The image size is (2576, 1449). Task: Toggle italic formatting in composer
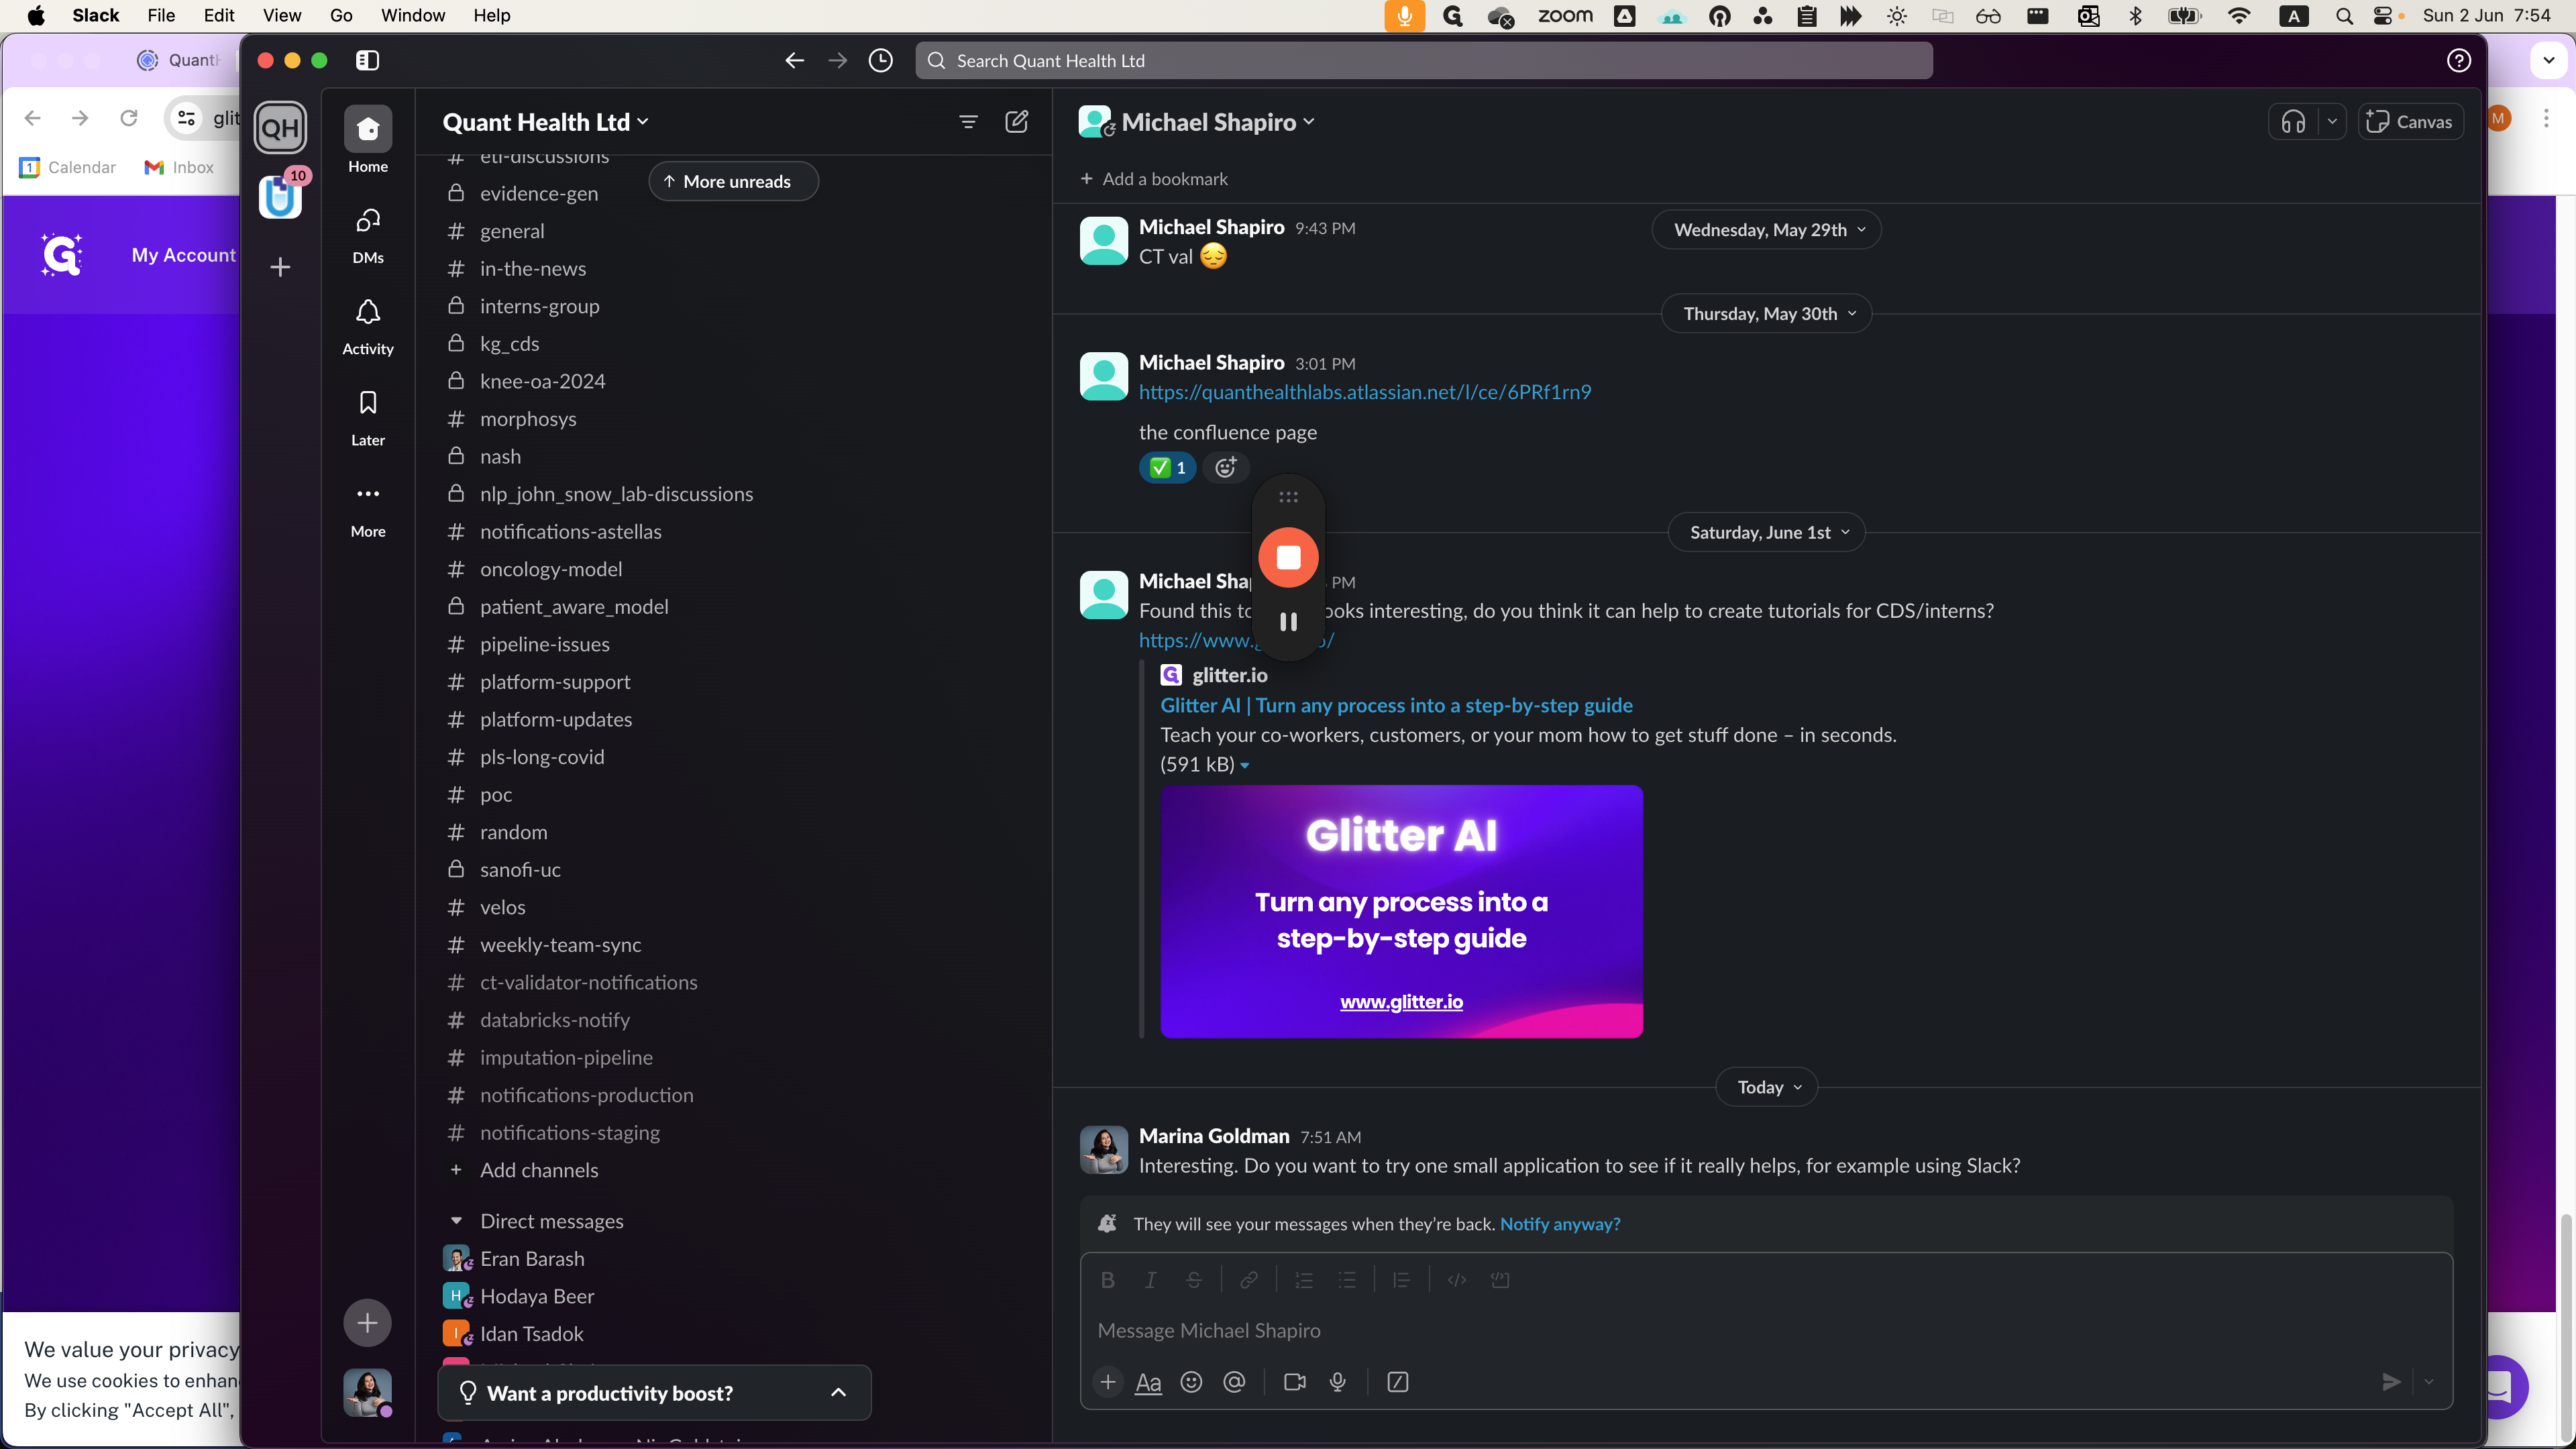[x=1150, y=1280]
